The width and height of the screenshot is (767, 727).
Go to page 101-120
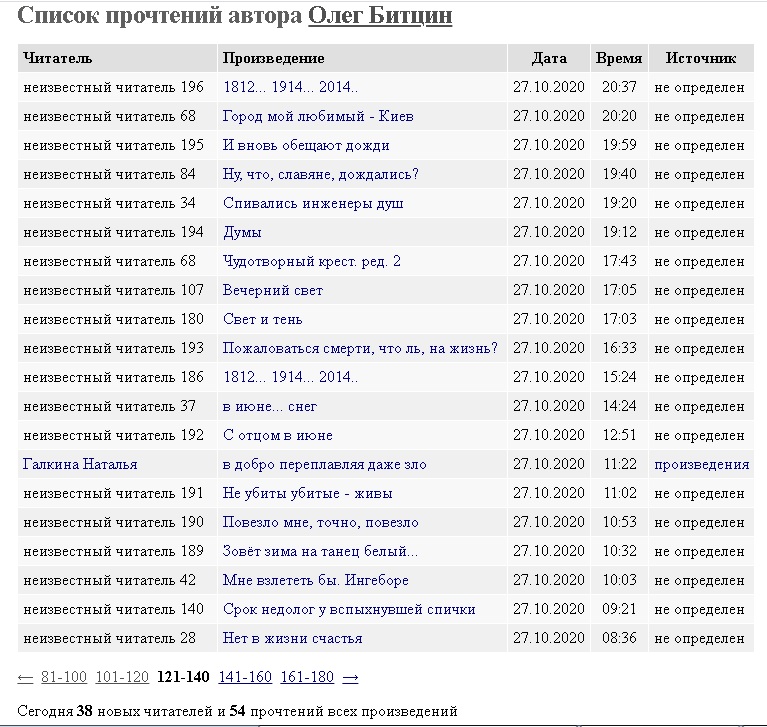[122, 677]
